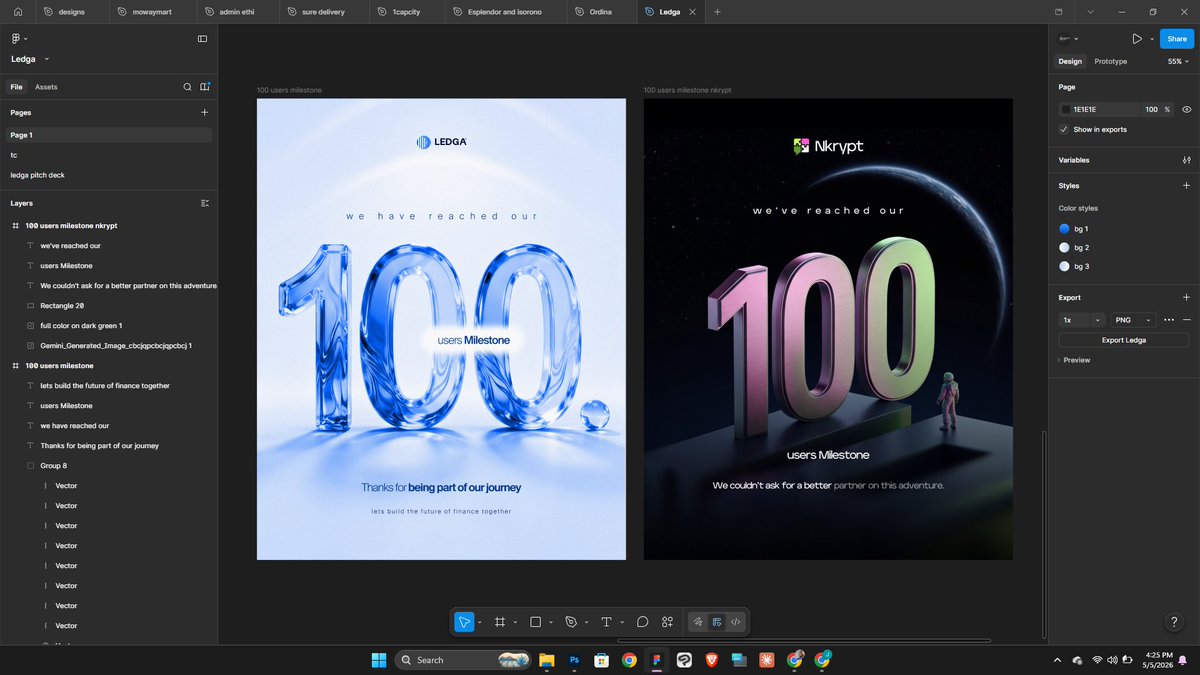This screenshot has width=1200, height=675.
Task: Open the 55% zoom dropdown
Action: pyautogui.click(x=1178, y=61)
